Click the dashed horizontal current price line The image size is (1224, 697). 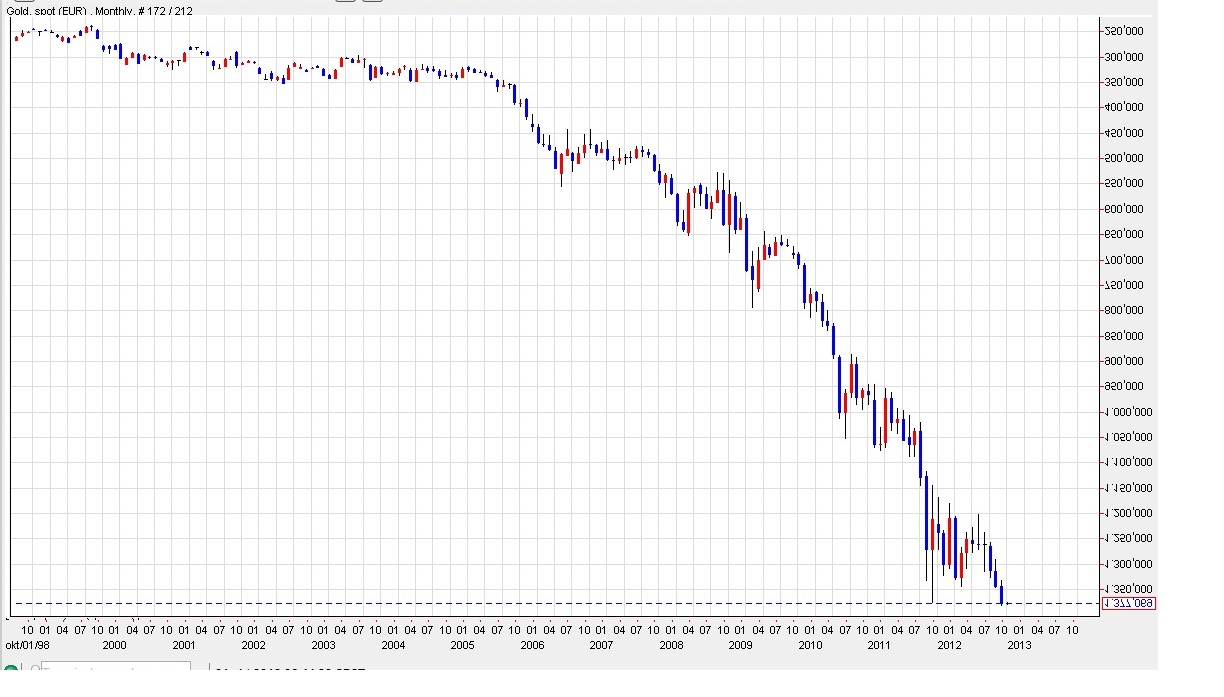tap(500, 603)
